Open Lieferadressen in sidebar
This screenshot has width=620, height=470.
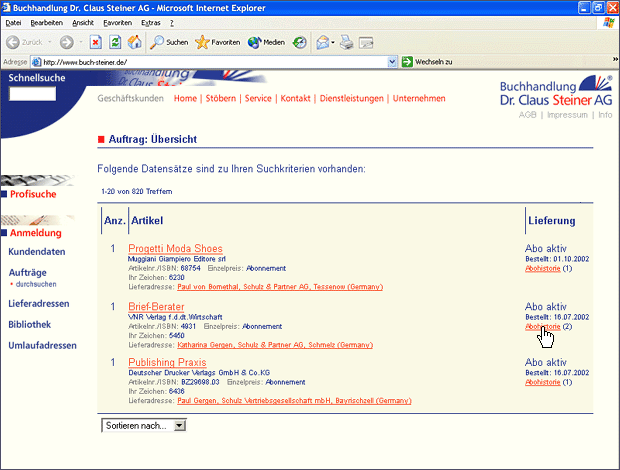39,304
